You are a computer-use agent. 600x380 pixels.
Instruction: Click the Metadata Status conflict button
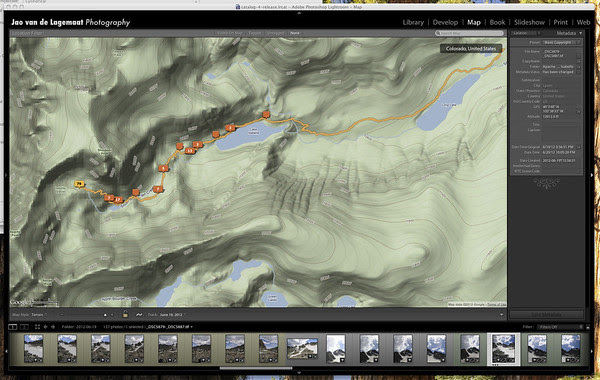click(579, 72)
